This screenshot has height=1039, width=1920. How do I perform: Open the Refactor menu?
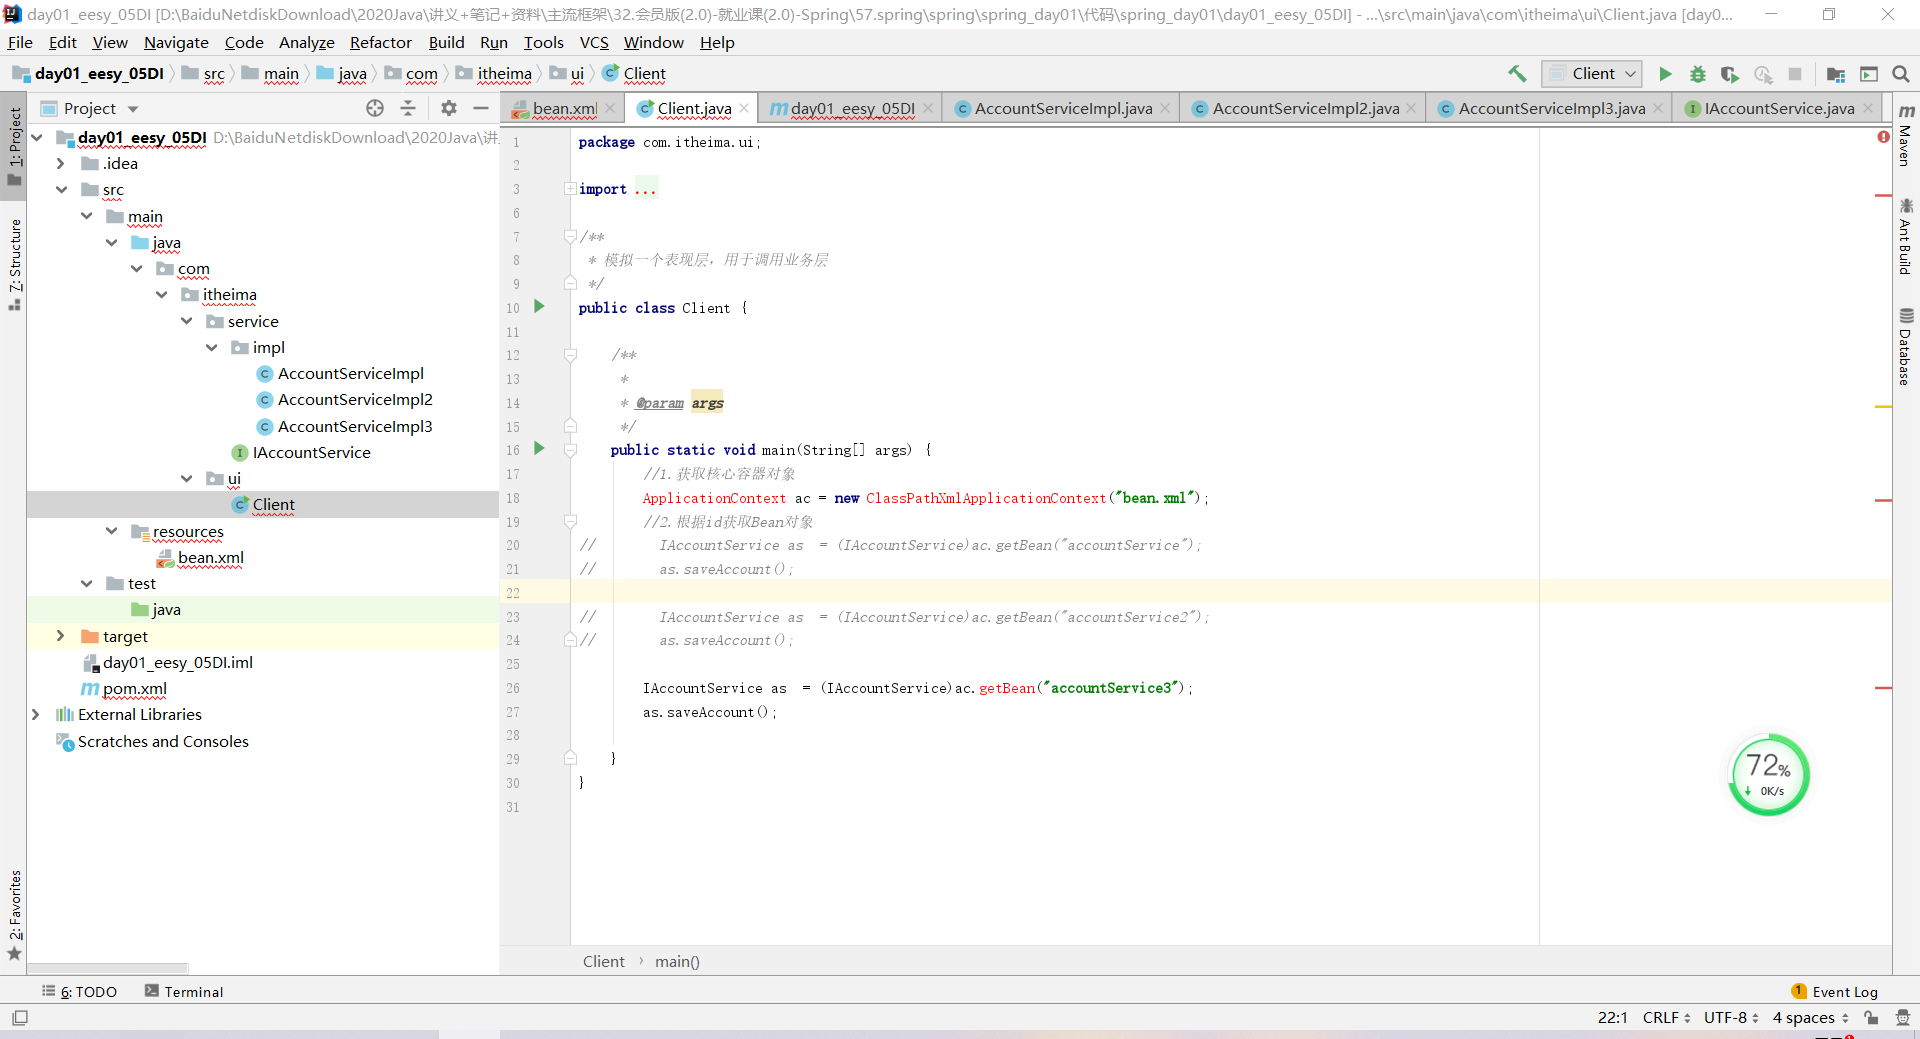pos(380,42)
